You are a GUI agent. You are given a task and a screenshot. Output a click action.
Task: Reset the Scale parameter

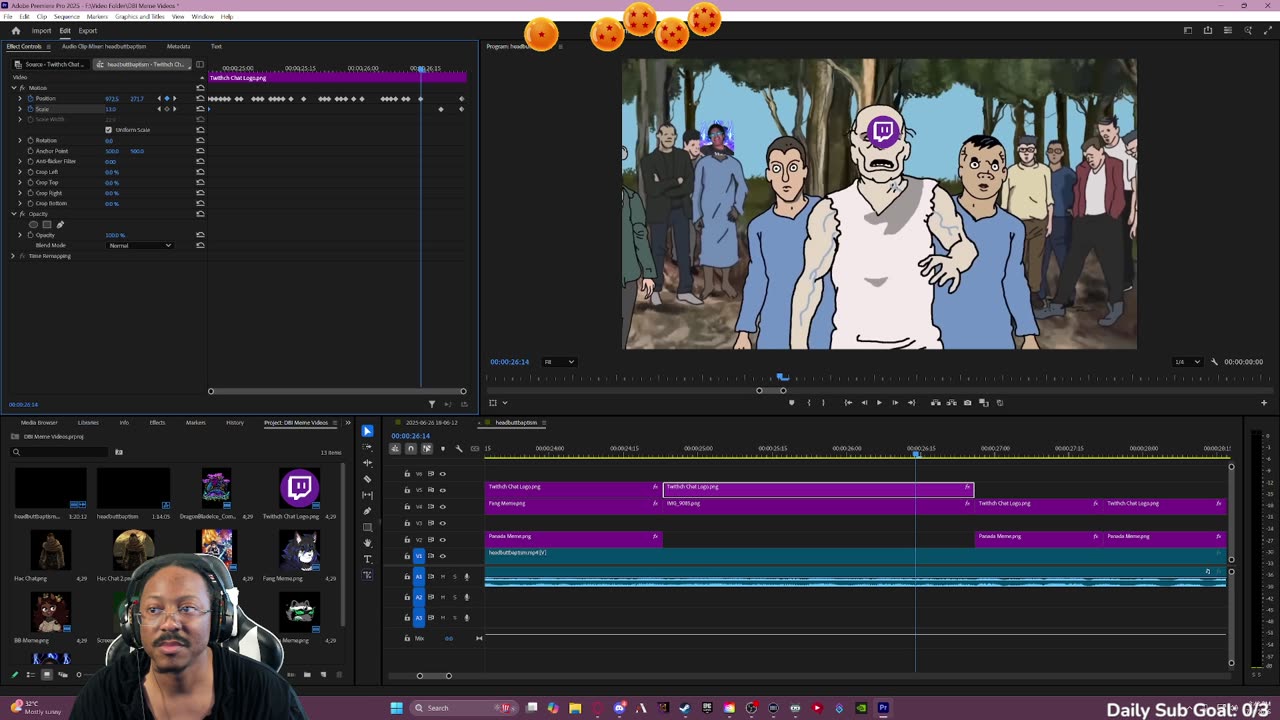tap(200, 109)
